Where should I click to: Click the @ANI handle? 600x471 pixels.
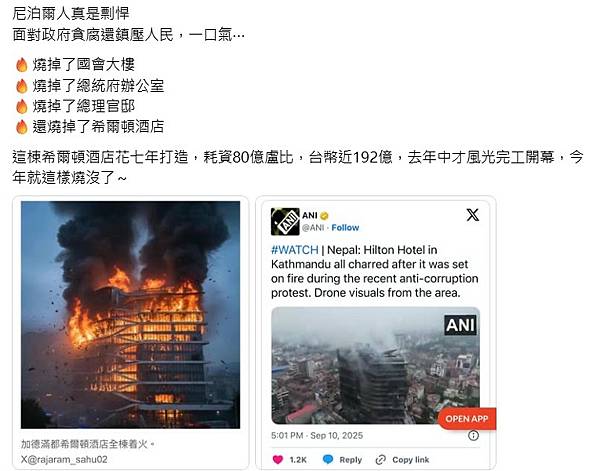(313, 228)
